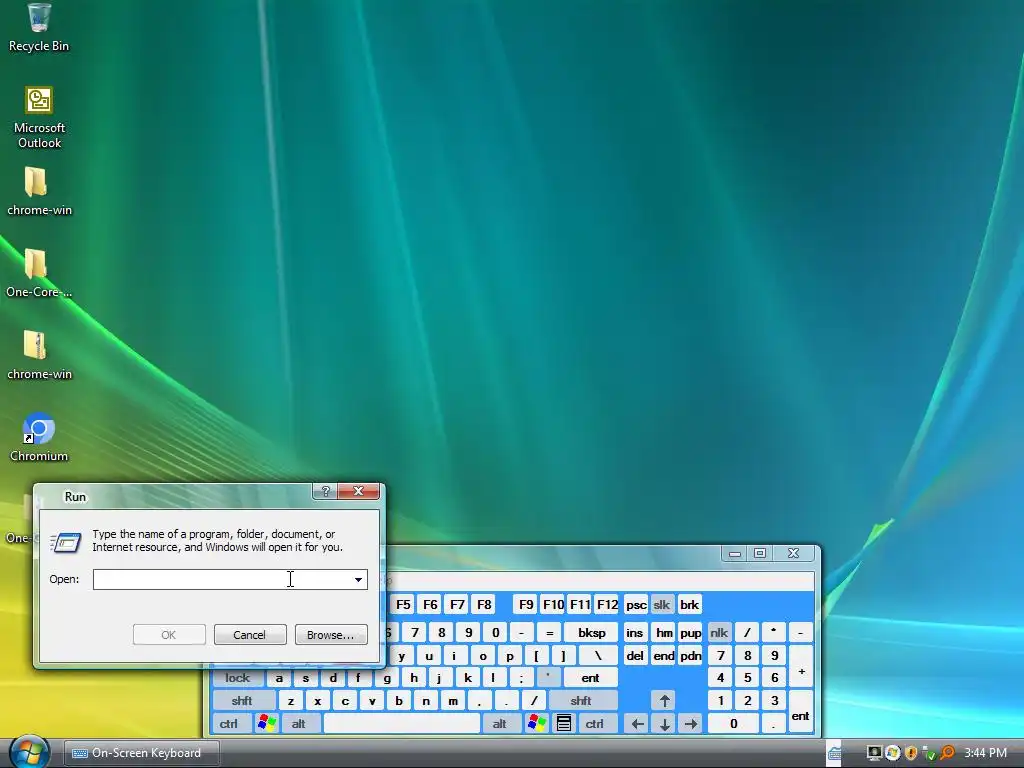Click the OK button in Run dialog
This screenshot has width=1024, height=768.
[169, 635]
